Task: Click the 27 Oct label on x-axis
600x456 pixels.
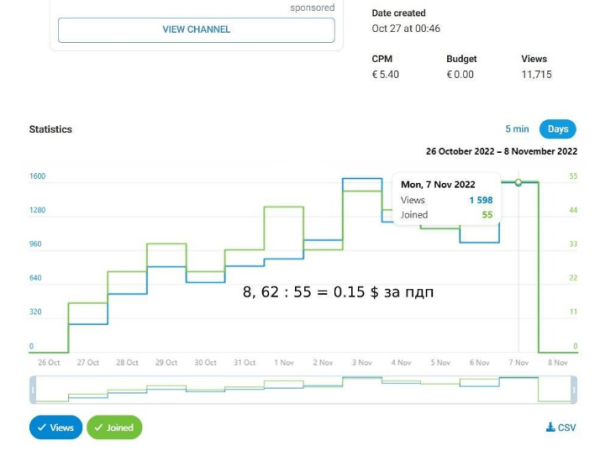Action: tap(88, 362)
